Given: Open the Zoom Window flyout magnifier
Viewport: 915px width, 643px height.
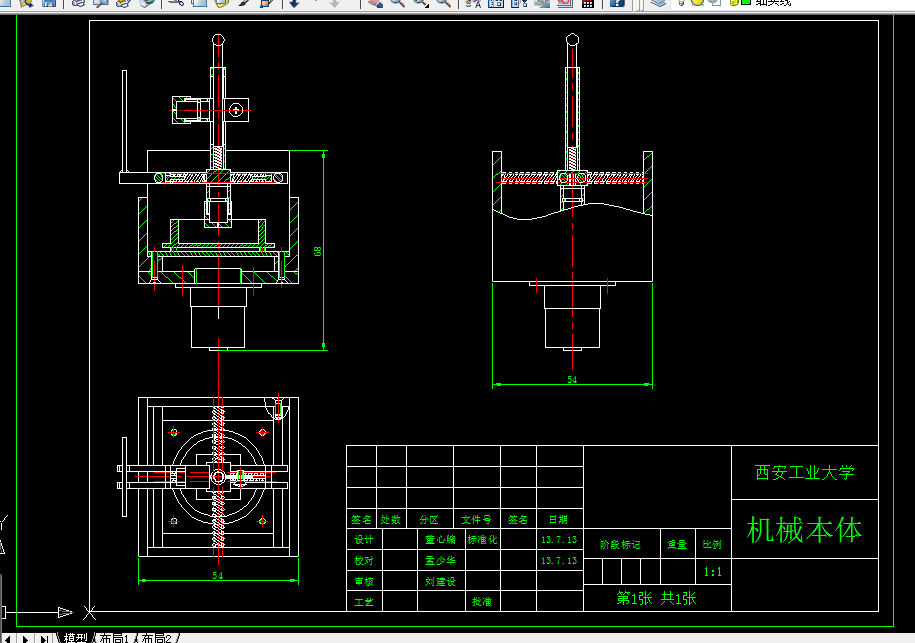Looking at the screenshot, I should tap(421, 3).
